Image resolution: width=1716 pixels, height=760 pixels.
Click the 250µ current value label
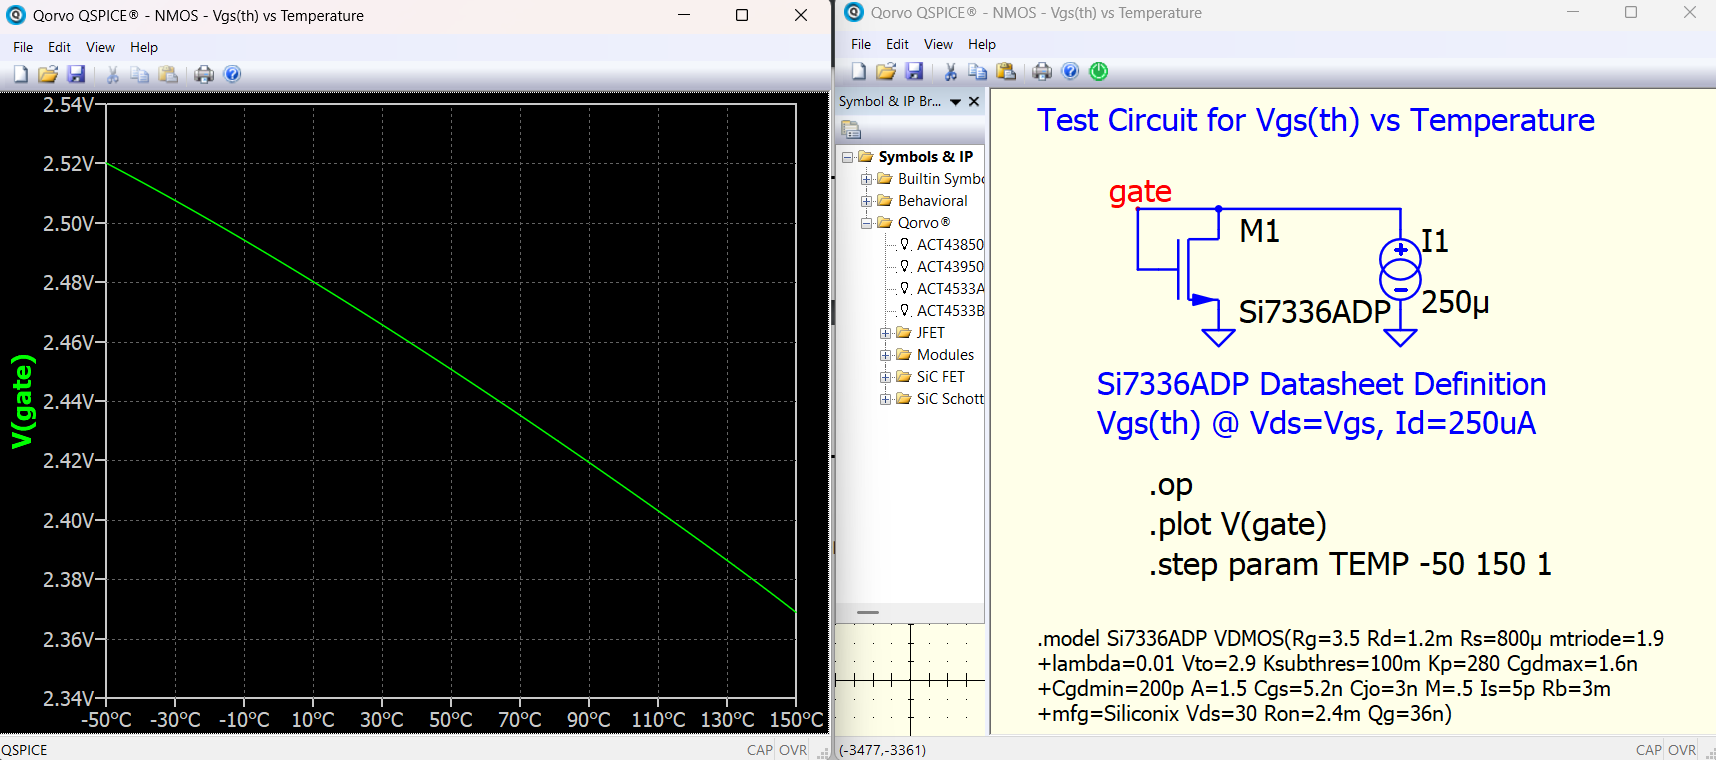point(1456,302)
